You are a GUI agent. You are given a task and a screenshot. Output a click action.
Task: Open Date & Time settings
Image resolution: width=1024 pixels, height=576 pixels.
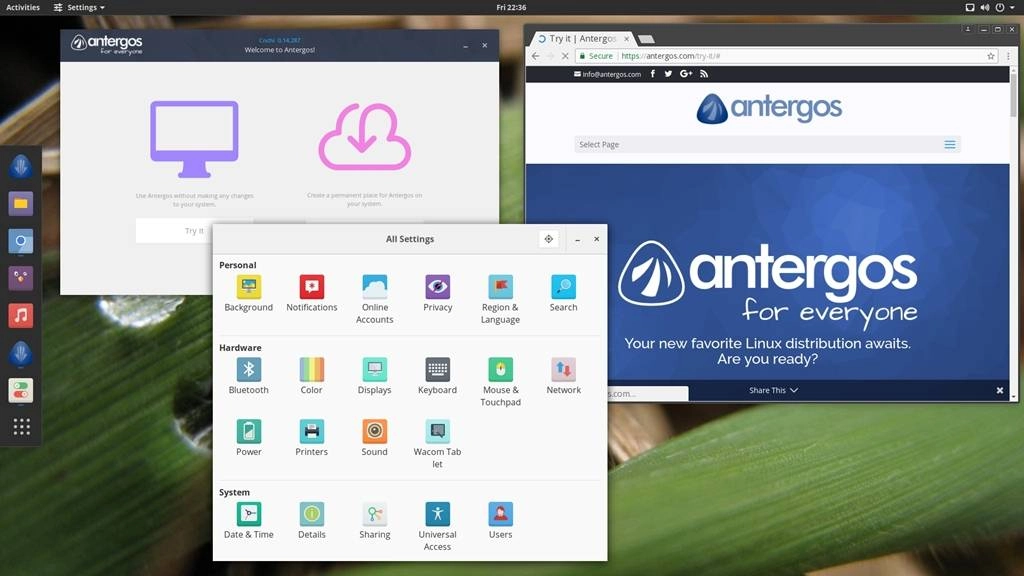coord(248,520)
